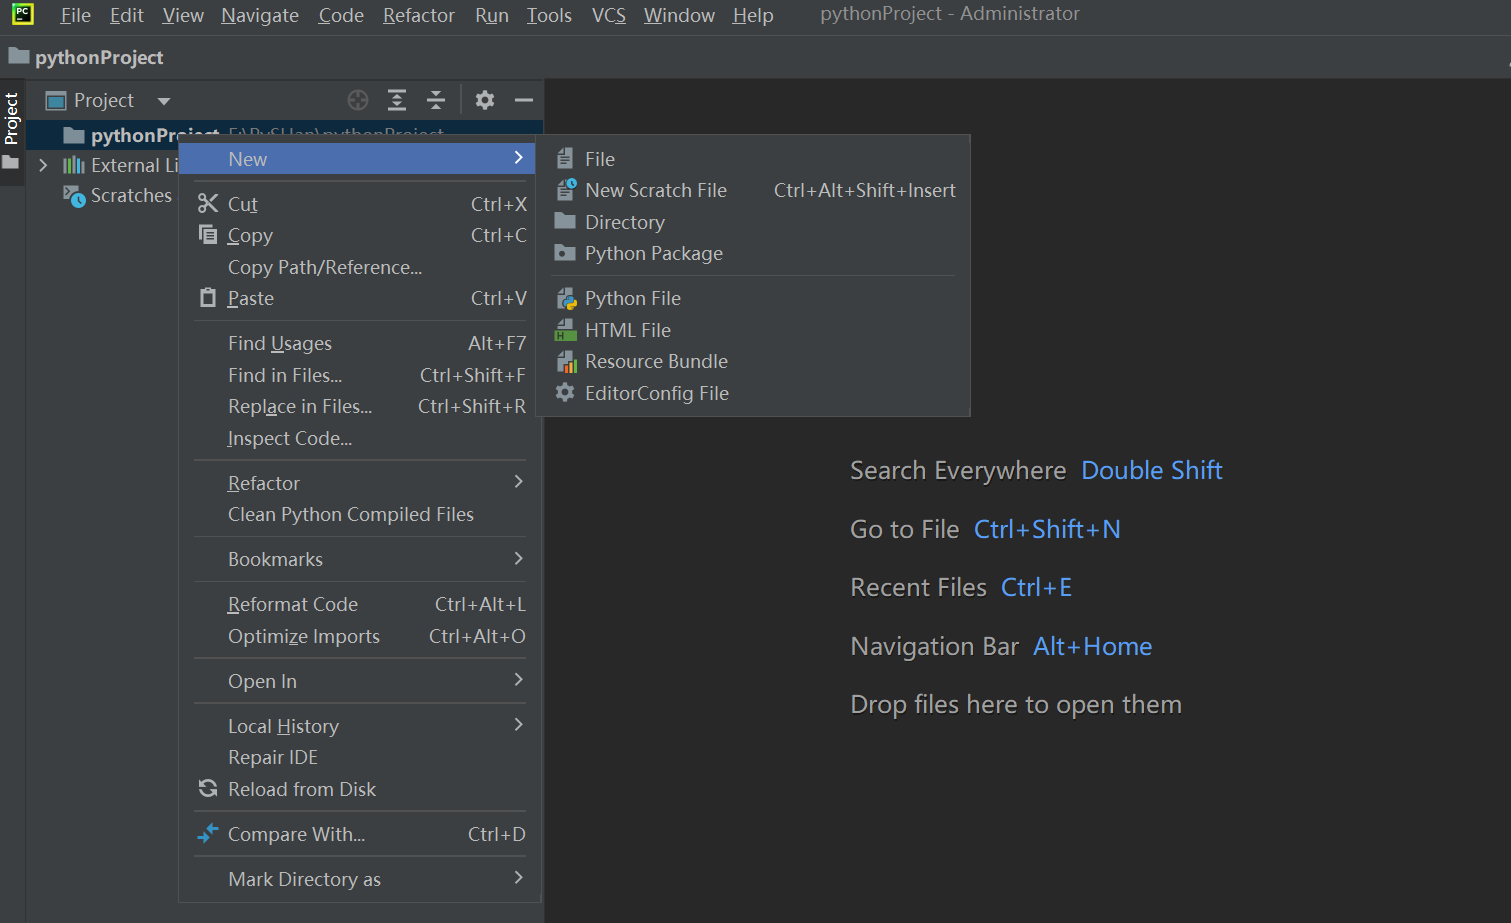
Task: Click the Collapse All icon in Project toolbar
Action: (436, 100)
